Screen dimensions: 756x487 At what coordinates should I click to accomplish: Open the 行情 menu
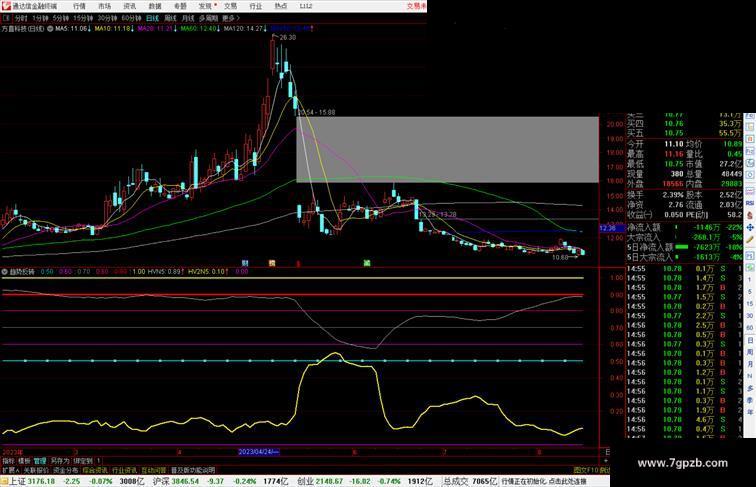click(x=79, y=6)
